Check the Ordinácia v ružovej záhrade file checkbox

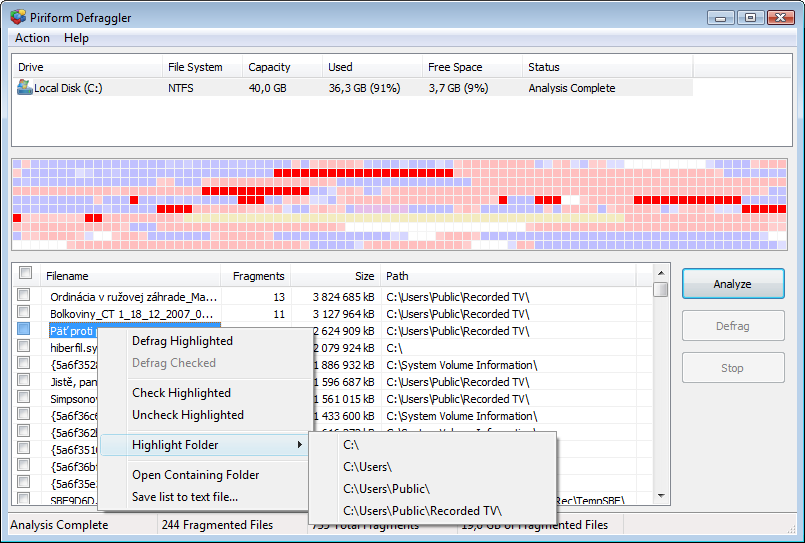pyautogui.click(x=24, y=295)
